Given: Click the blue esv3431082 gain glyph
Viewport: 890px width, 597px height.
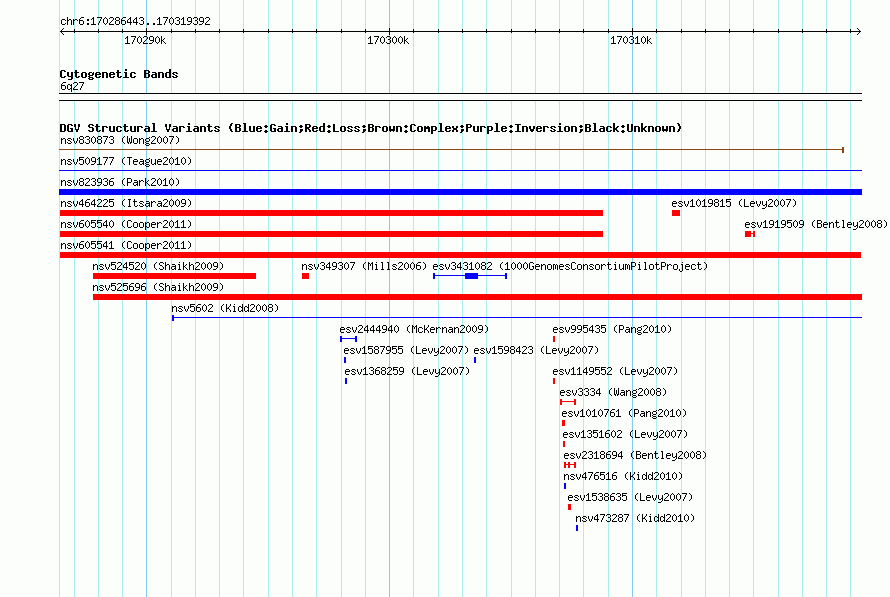Looking at the screenshot, I should click(470, 276).
